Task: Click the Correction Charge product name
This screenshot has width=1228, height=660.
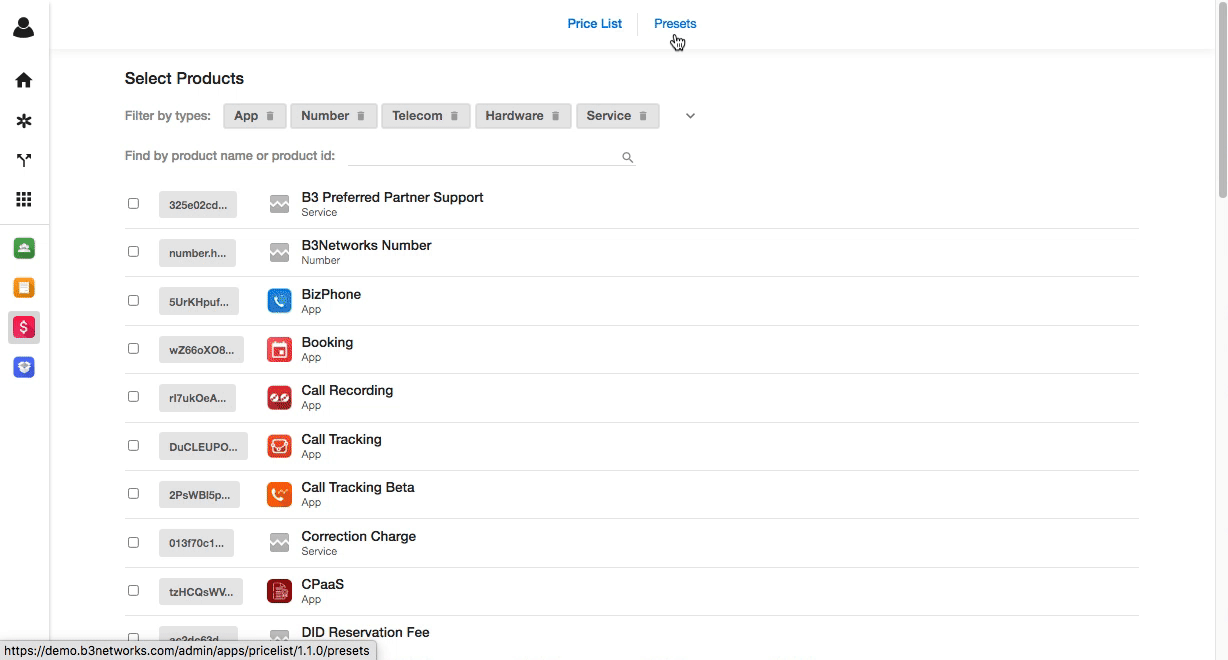Action: point(359,536)
